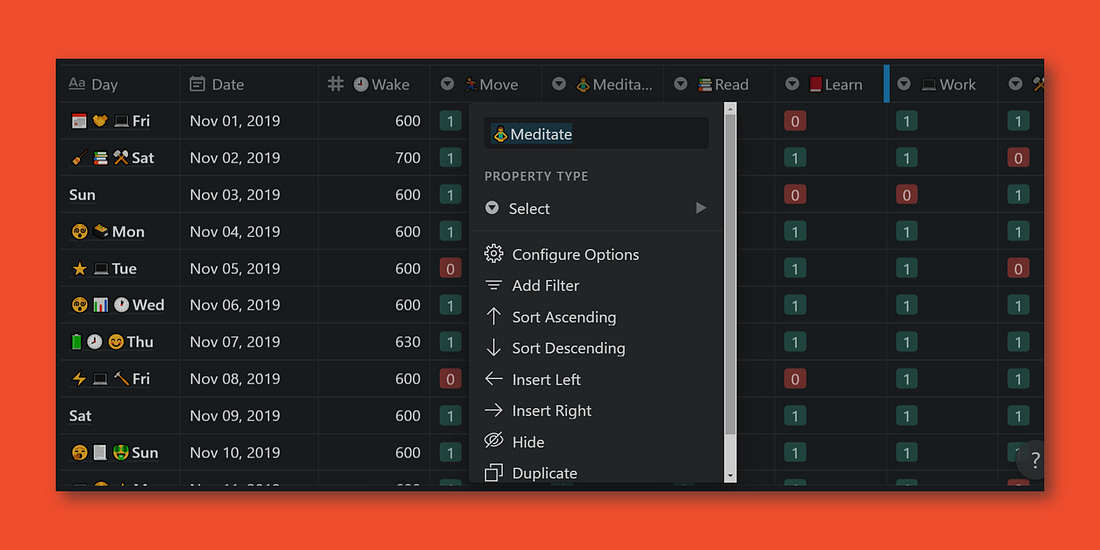Click the Configure Options gear icon
The height and width of the screenshot is (550, 1100).
[494, 254]
